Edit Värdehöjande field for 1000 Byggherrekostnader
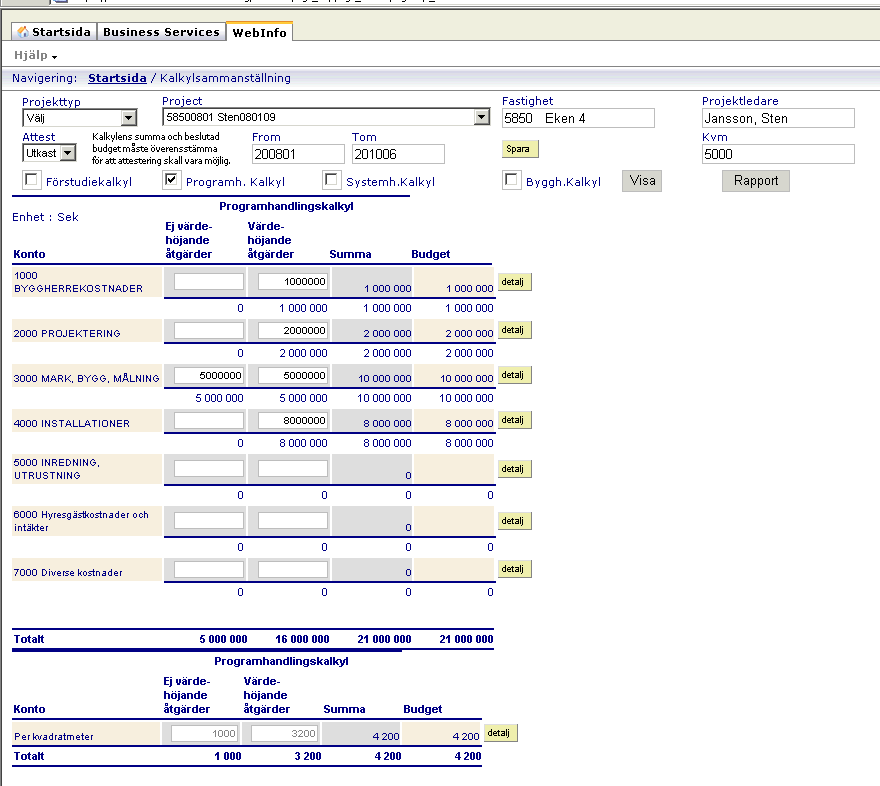 point(293,282)
